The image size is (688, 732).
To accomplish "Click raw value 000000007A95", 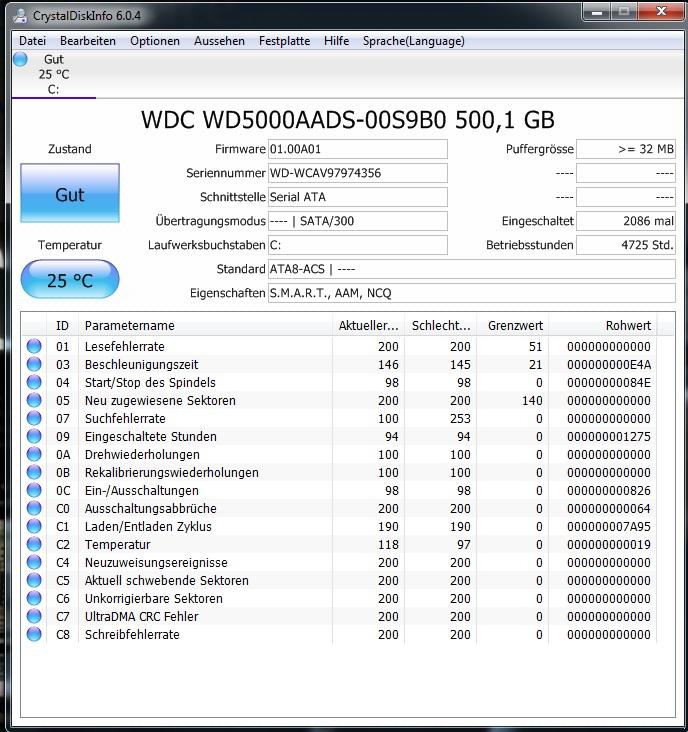I will point(609,527).
